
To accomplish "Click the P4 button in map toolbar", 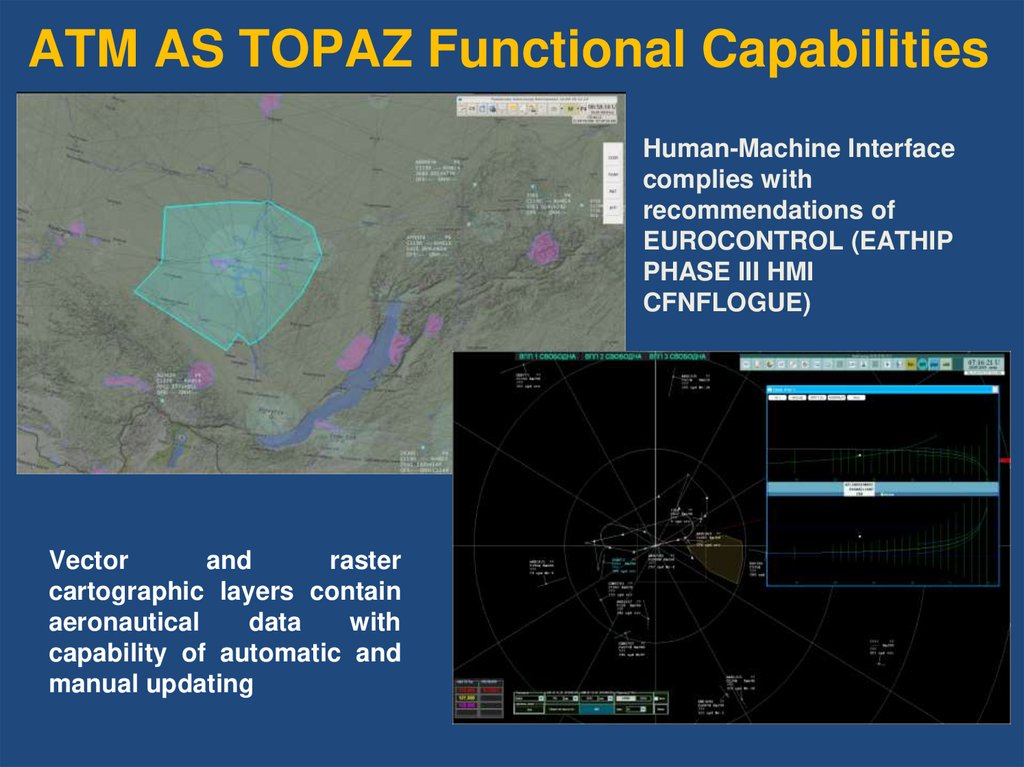I will [x=582, y=108].
